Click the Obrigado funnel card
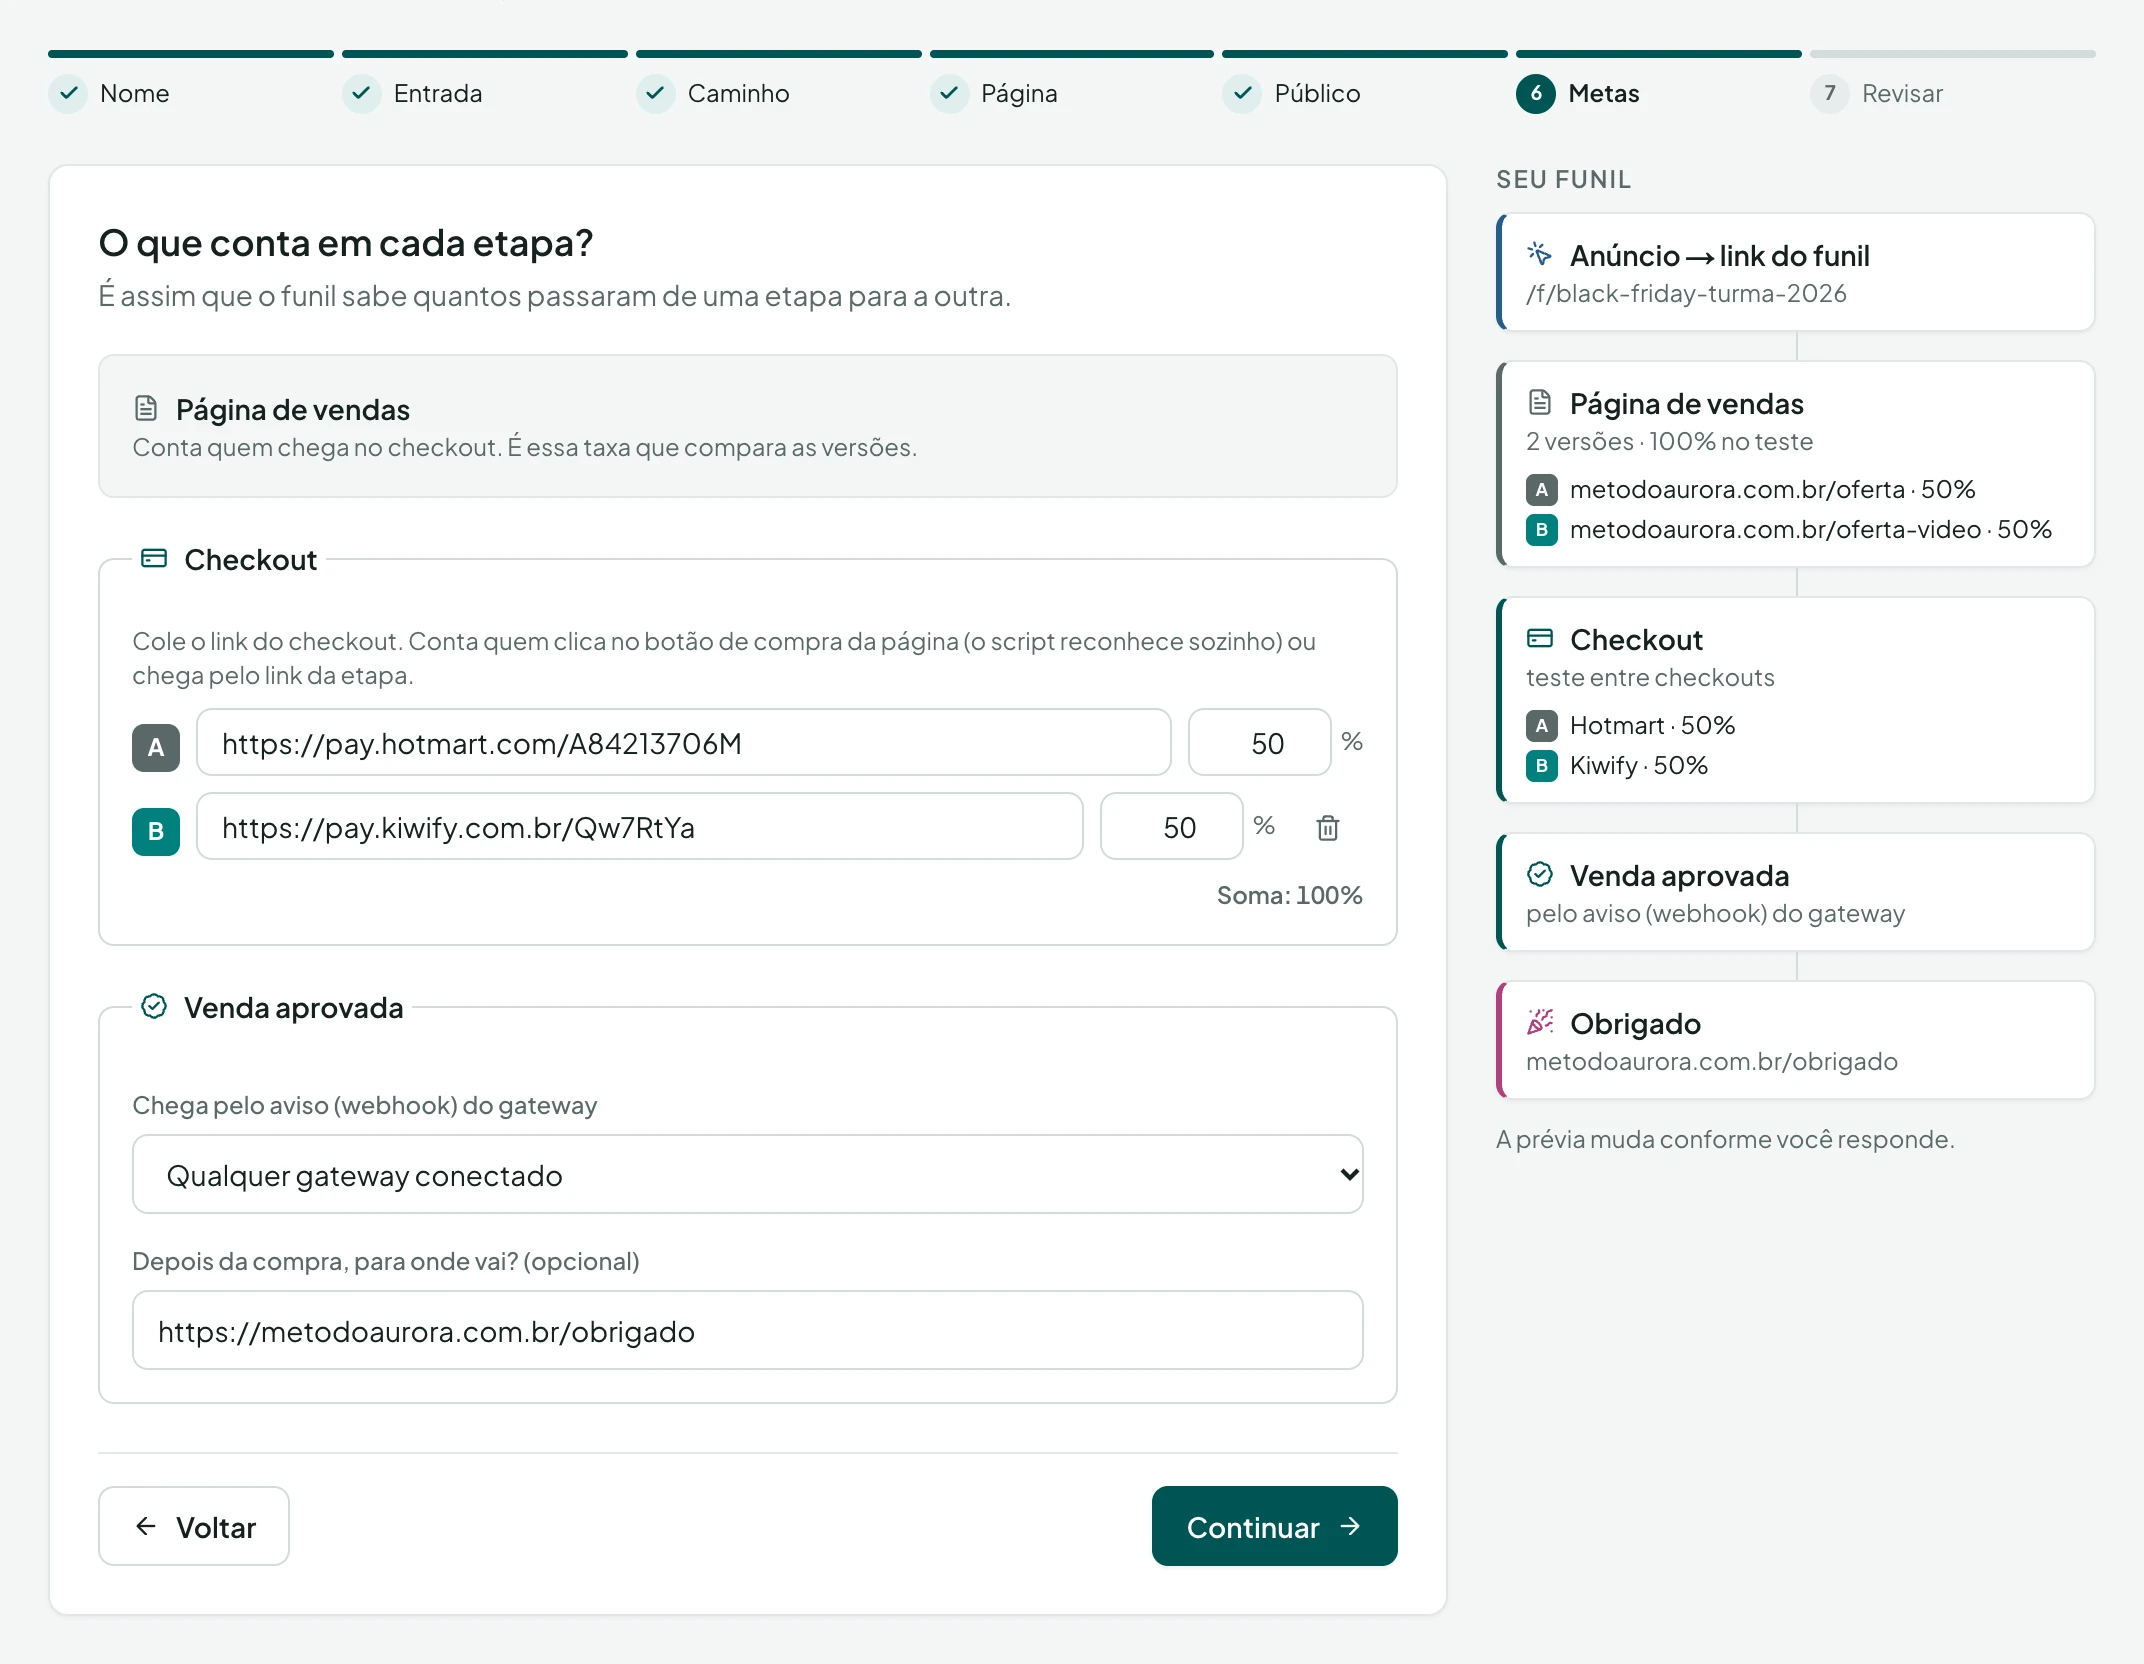The height and width of the screenshot is (1664, 2144). 1795,1039
